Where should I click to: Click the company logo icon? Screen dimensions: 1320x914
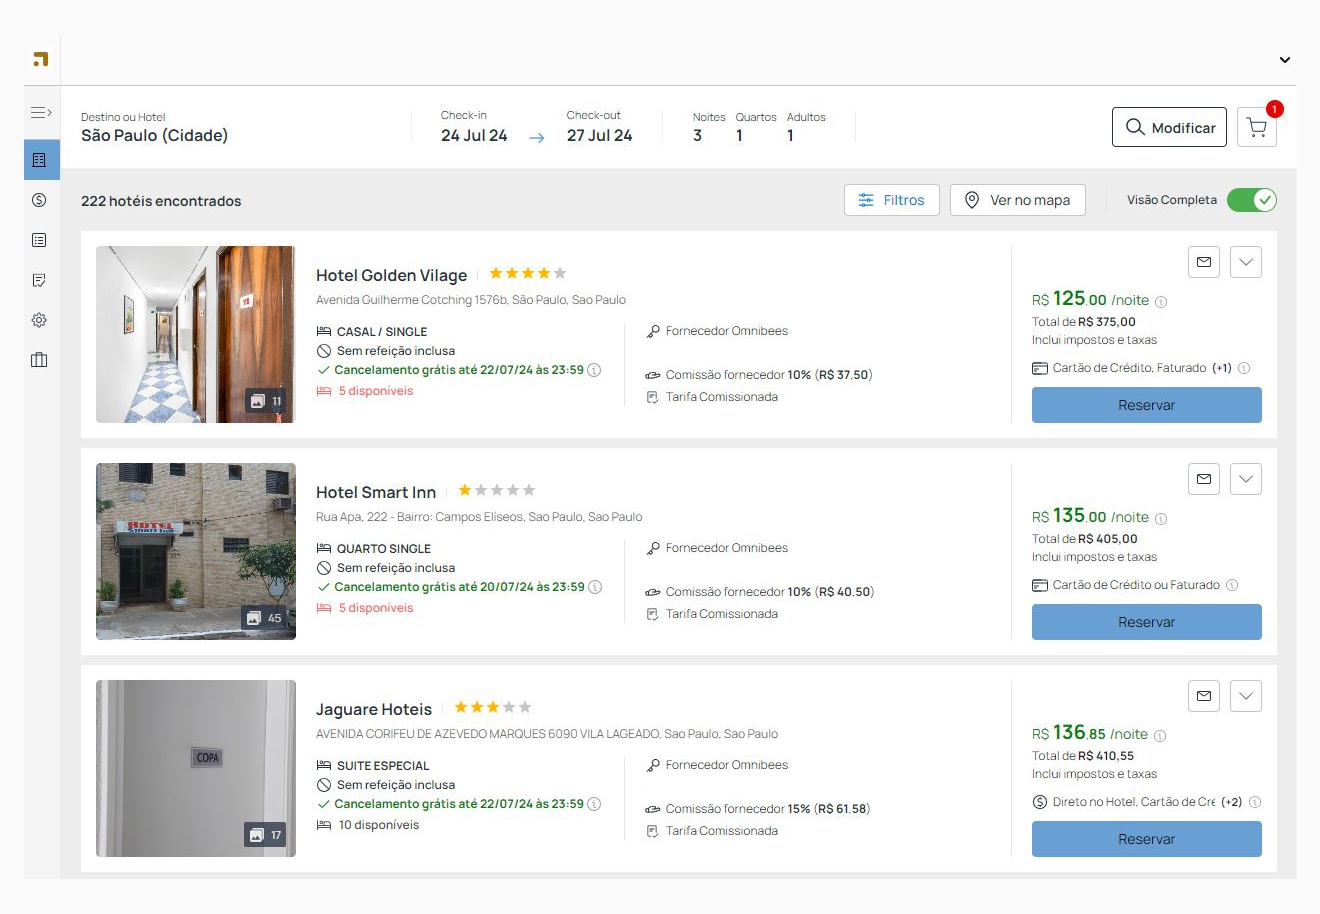point(40,59)
